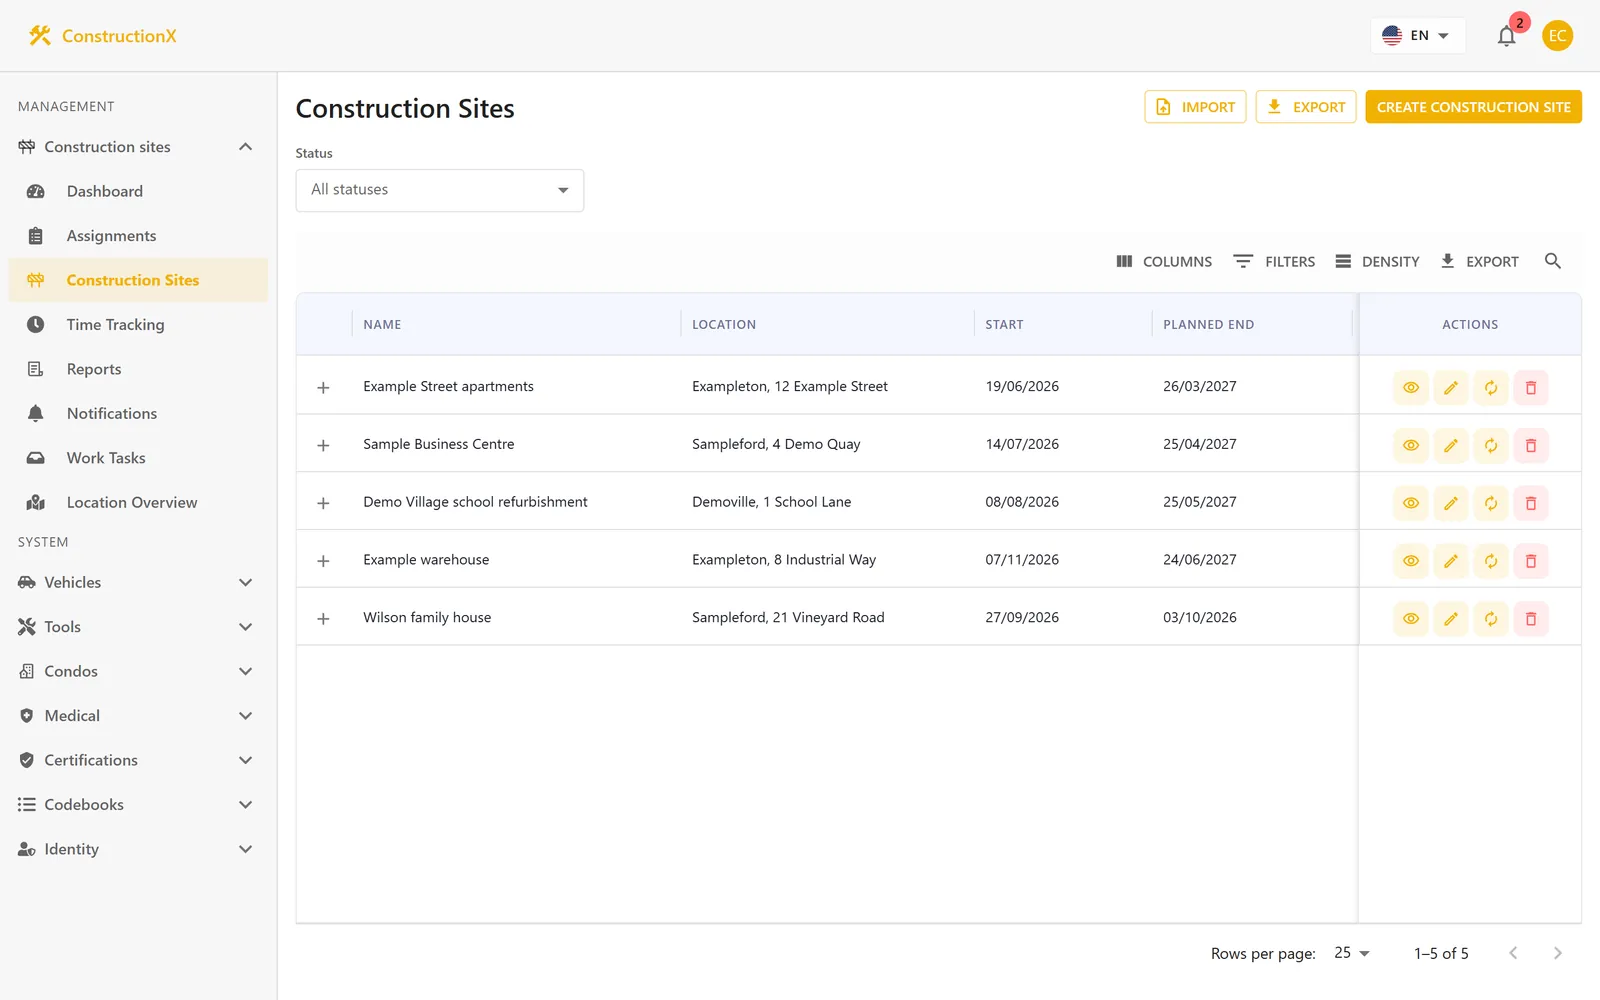Edit the Sample Business Centre site
Screen dimensions: 1600x1000
1451,446
